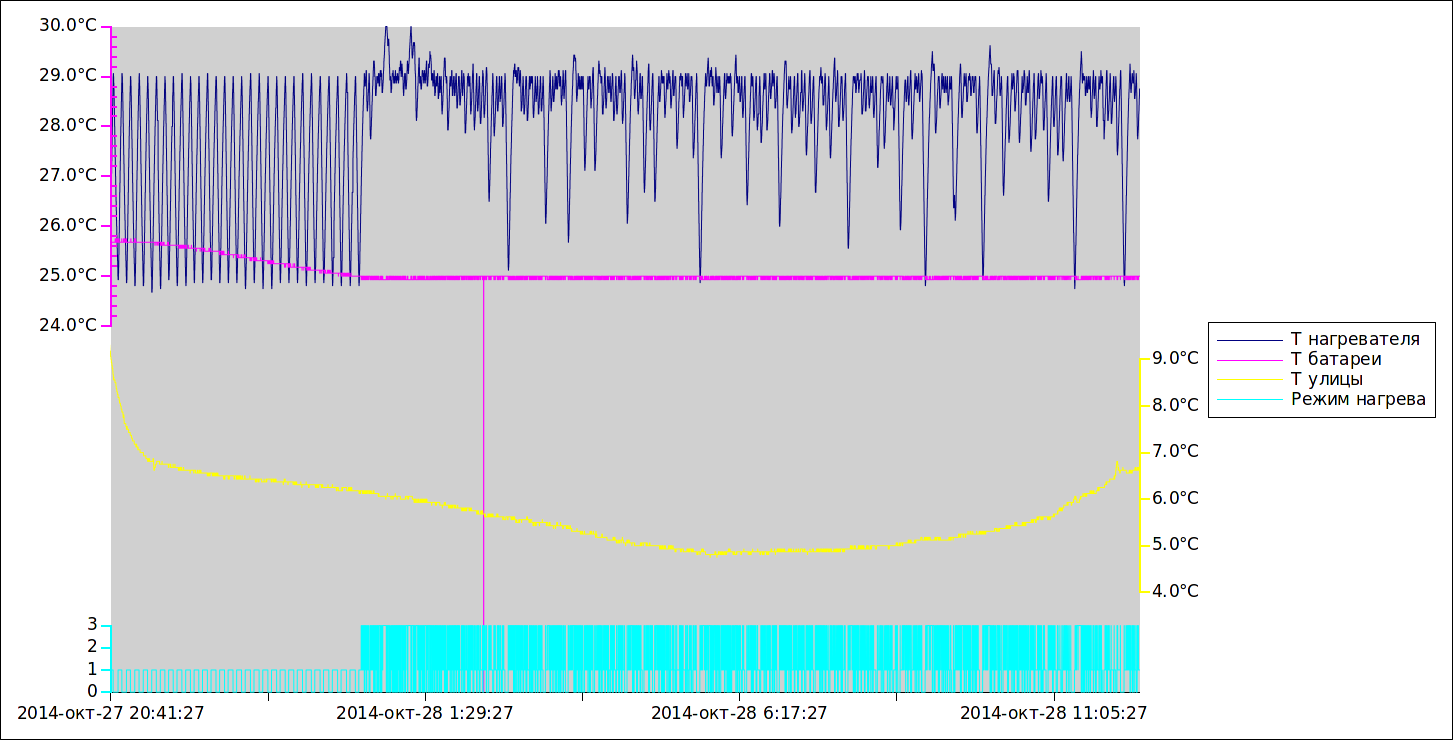Viewport: 1453px width, 740px height.
Task: Click the 4.0°C label on right axis
Action: [1175, 591]
